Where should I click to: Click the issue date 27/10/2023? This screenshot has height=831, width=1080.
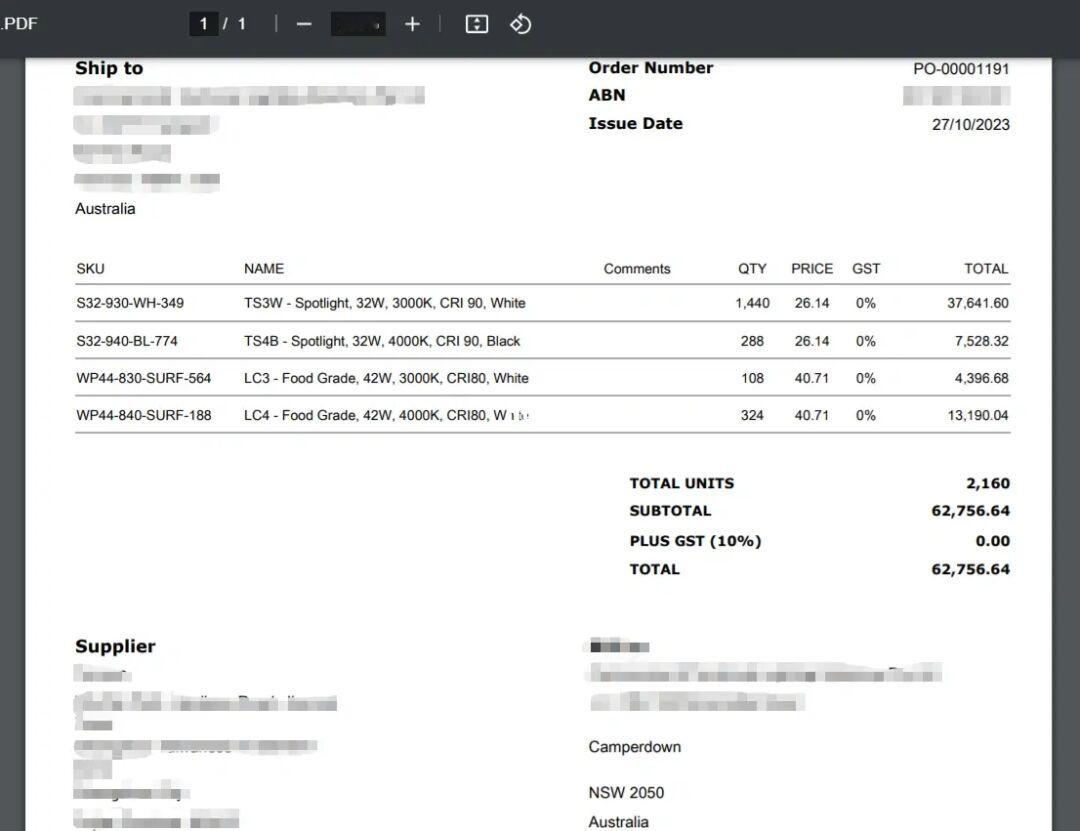point(970,125)
